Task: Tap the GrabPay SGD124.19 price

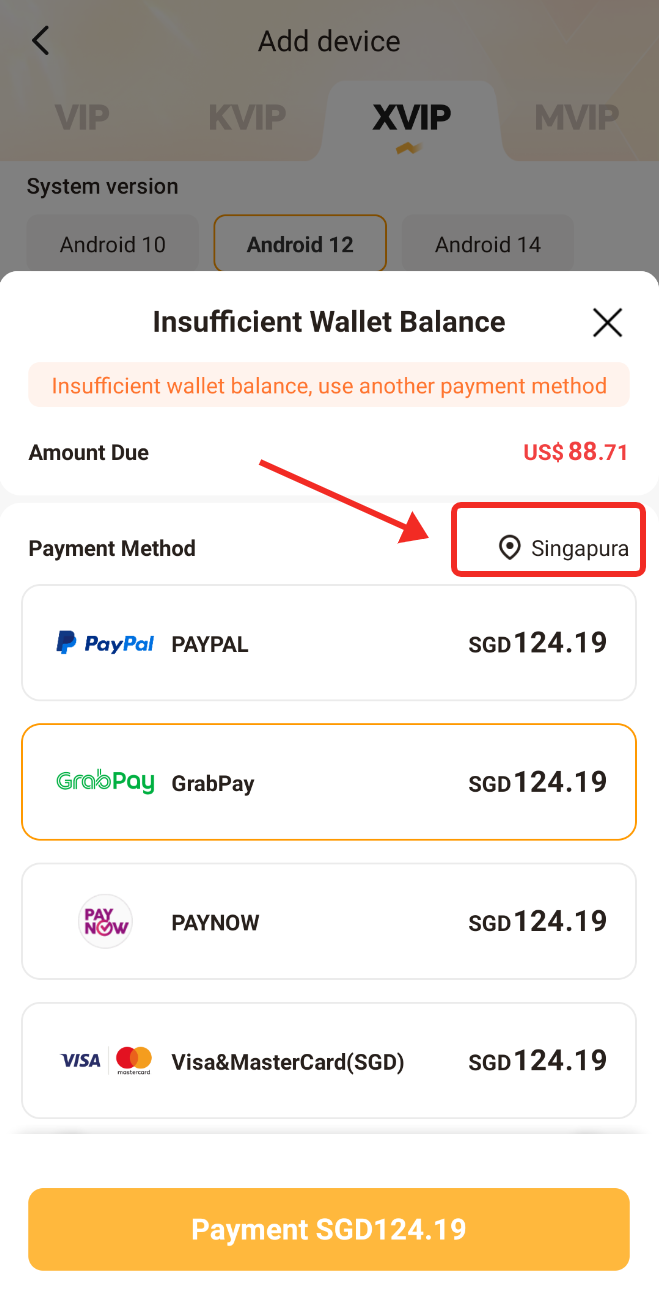Action: [x=538, y=782]
